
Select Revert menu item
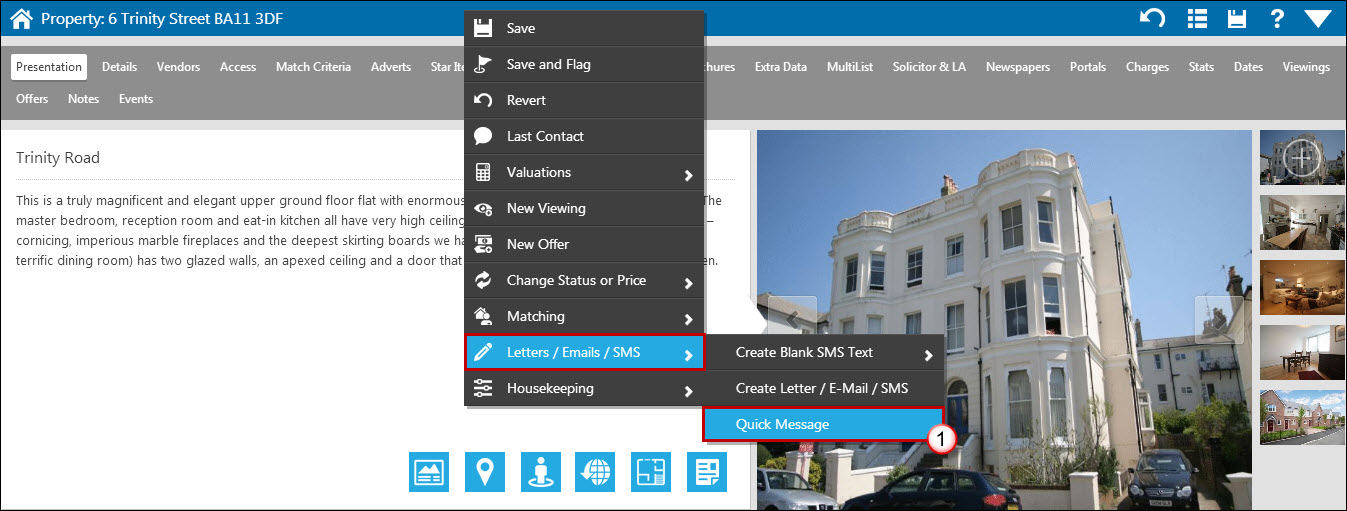pyautogui.click(x=584, y=100)
